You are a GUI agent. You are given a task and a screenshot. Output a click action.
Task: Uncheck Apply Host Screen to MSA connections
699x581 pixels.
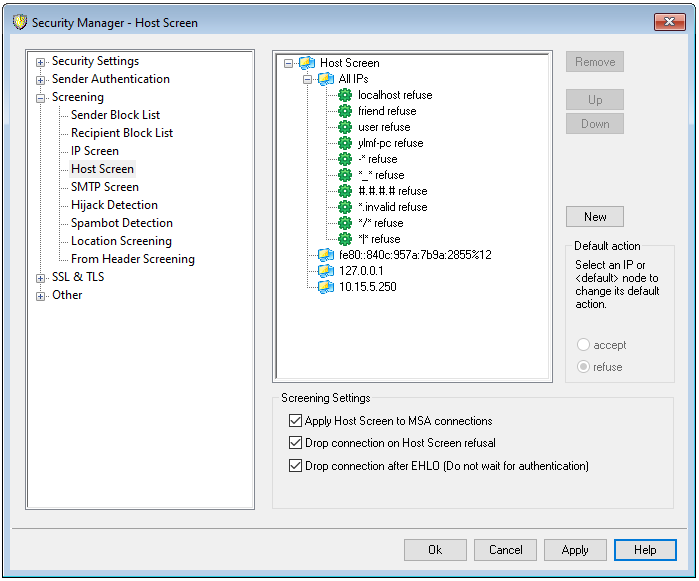[295, 422]
